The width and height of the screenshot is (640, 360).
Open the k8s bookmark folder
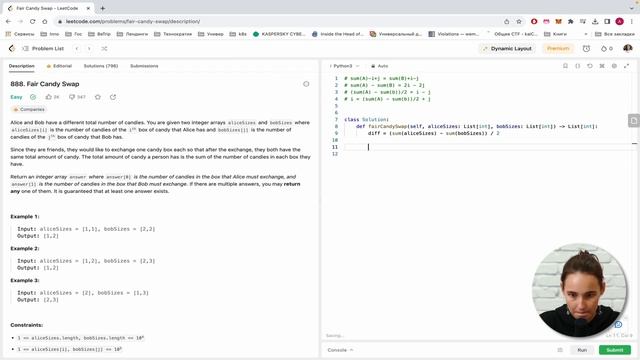238,34
